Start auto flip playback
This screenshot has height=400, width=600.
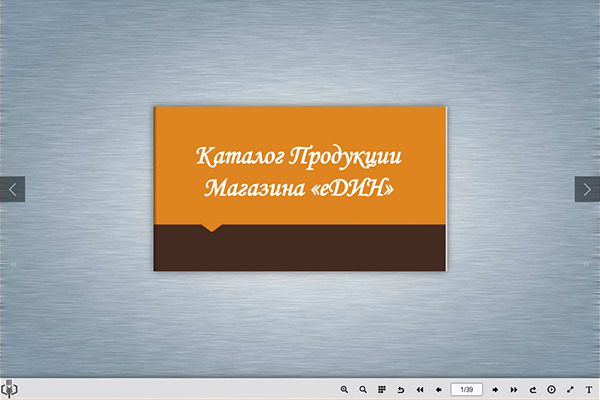tap(551, 389)
